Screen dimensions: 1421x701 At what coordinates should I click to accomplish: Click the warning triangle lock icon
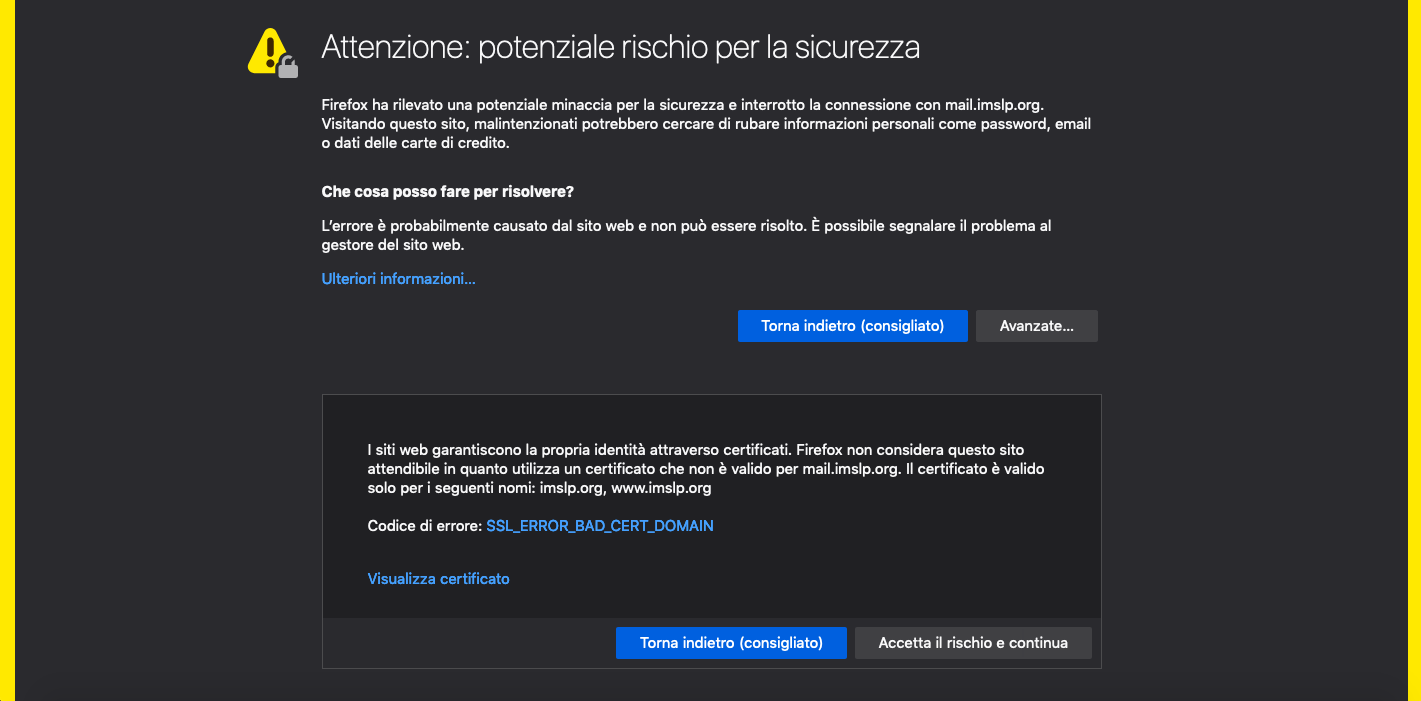(x=273, y=52)
